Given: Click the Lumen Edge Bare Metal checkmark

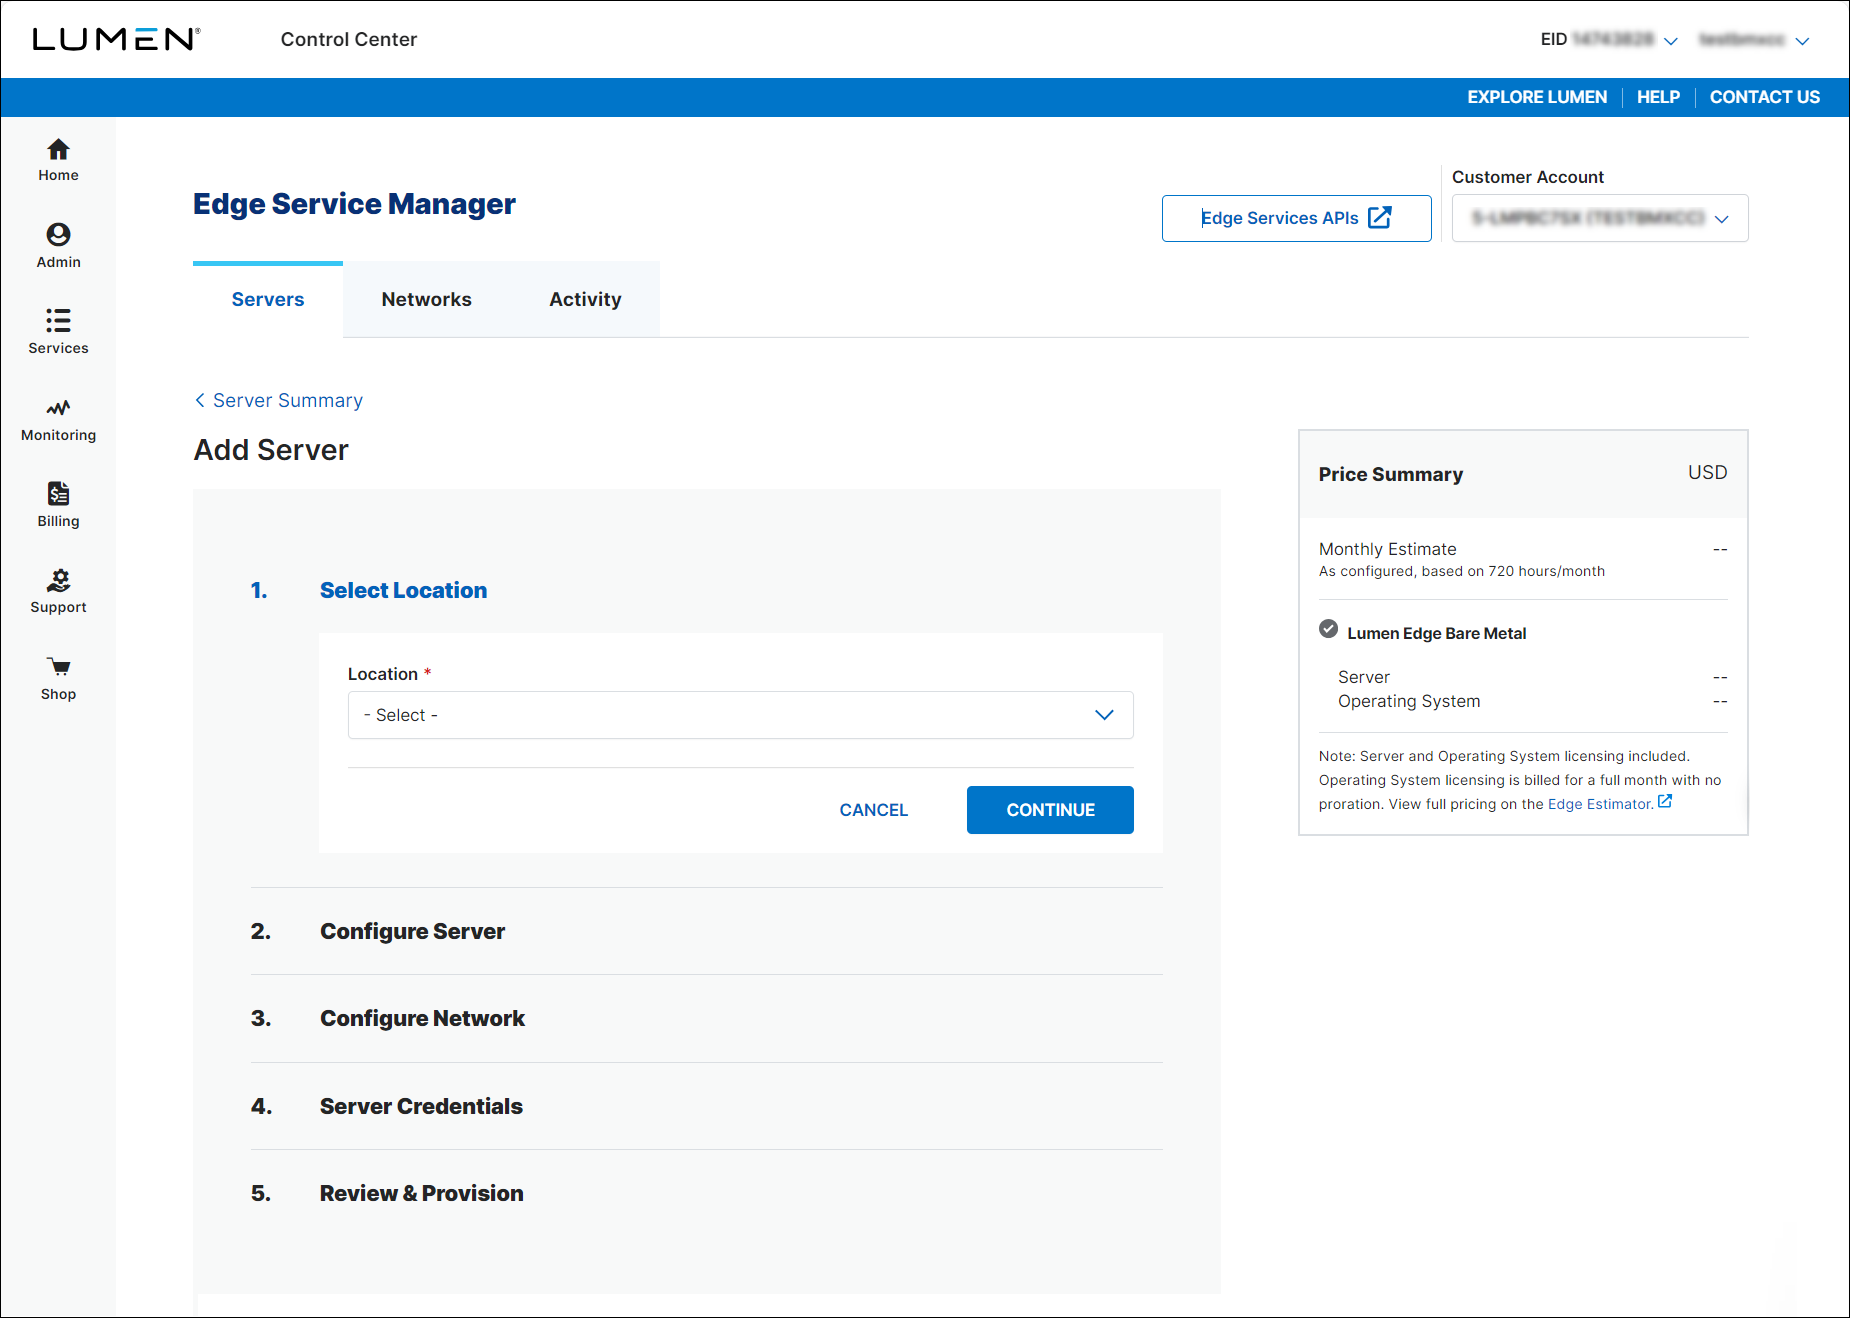Looking at the screenshot, I should pos(1328,629).
